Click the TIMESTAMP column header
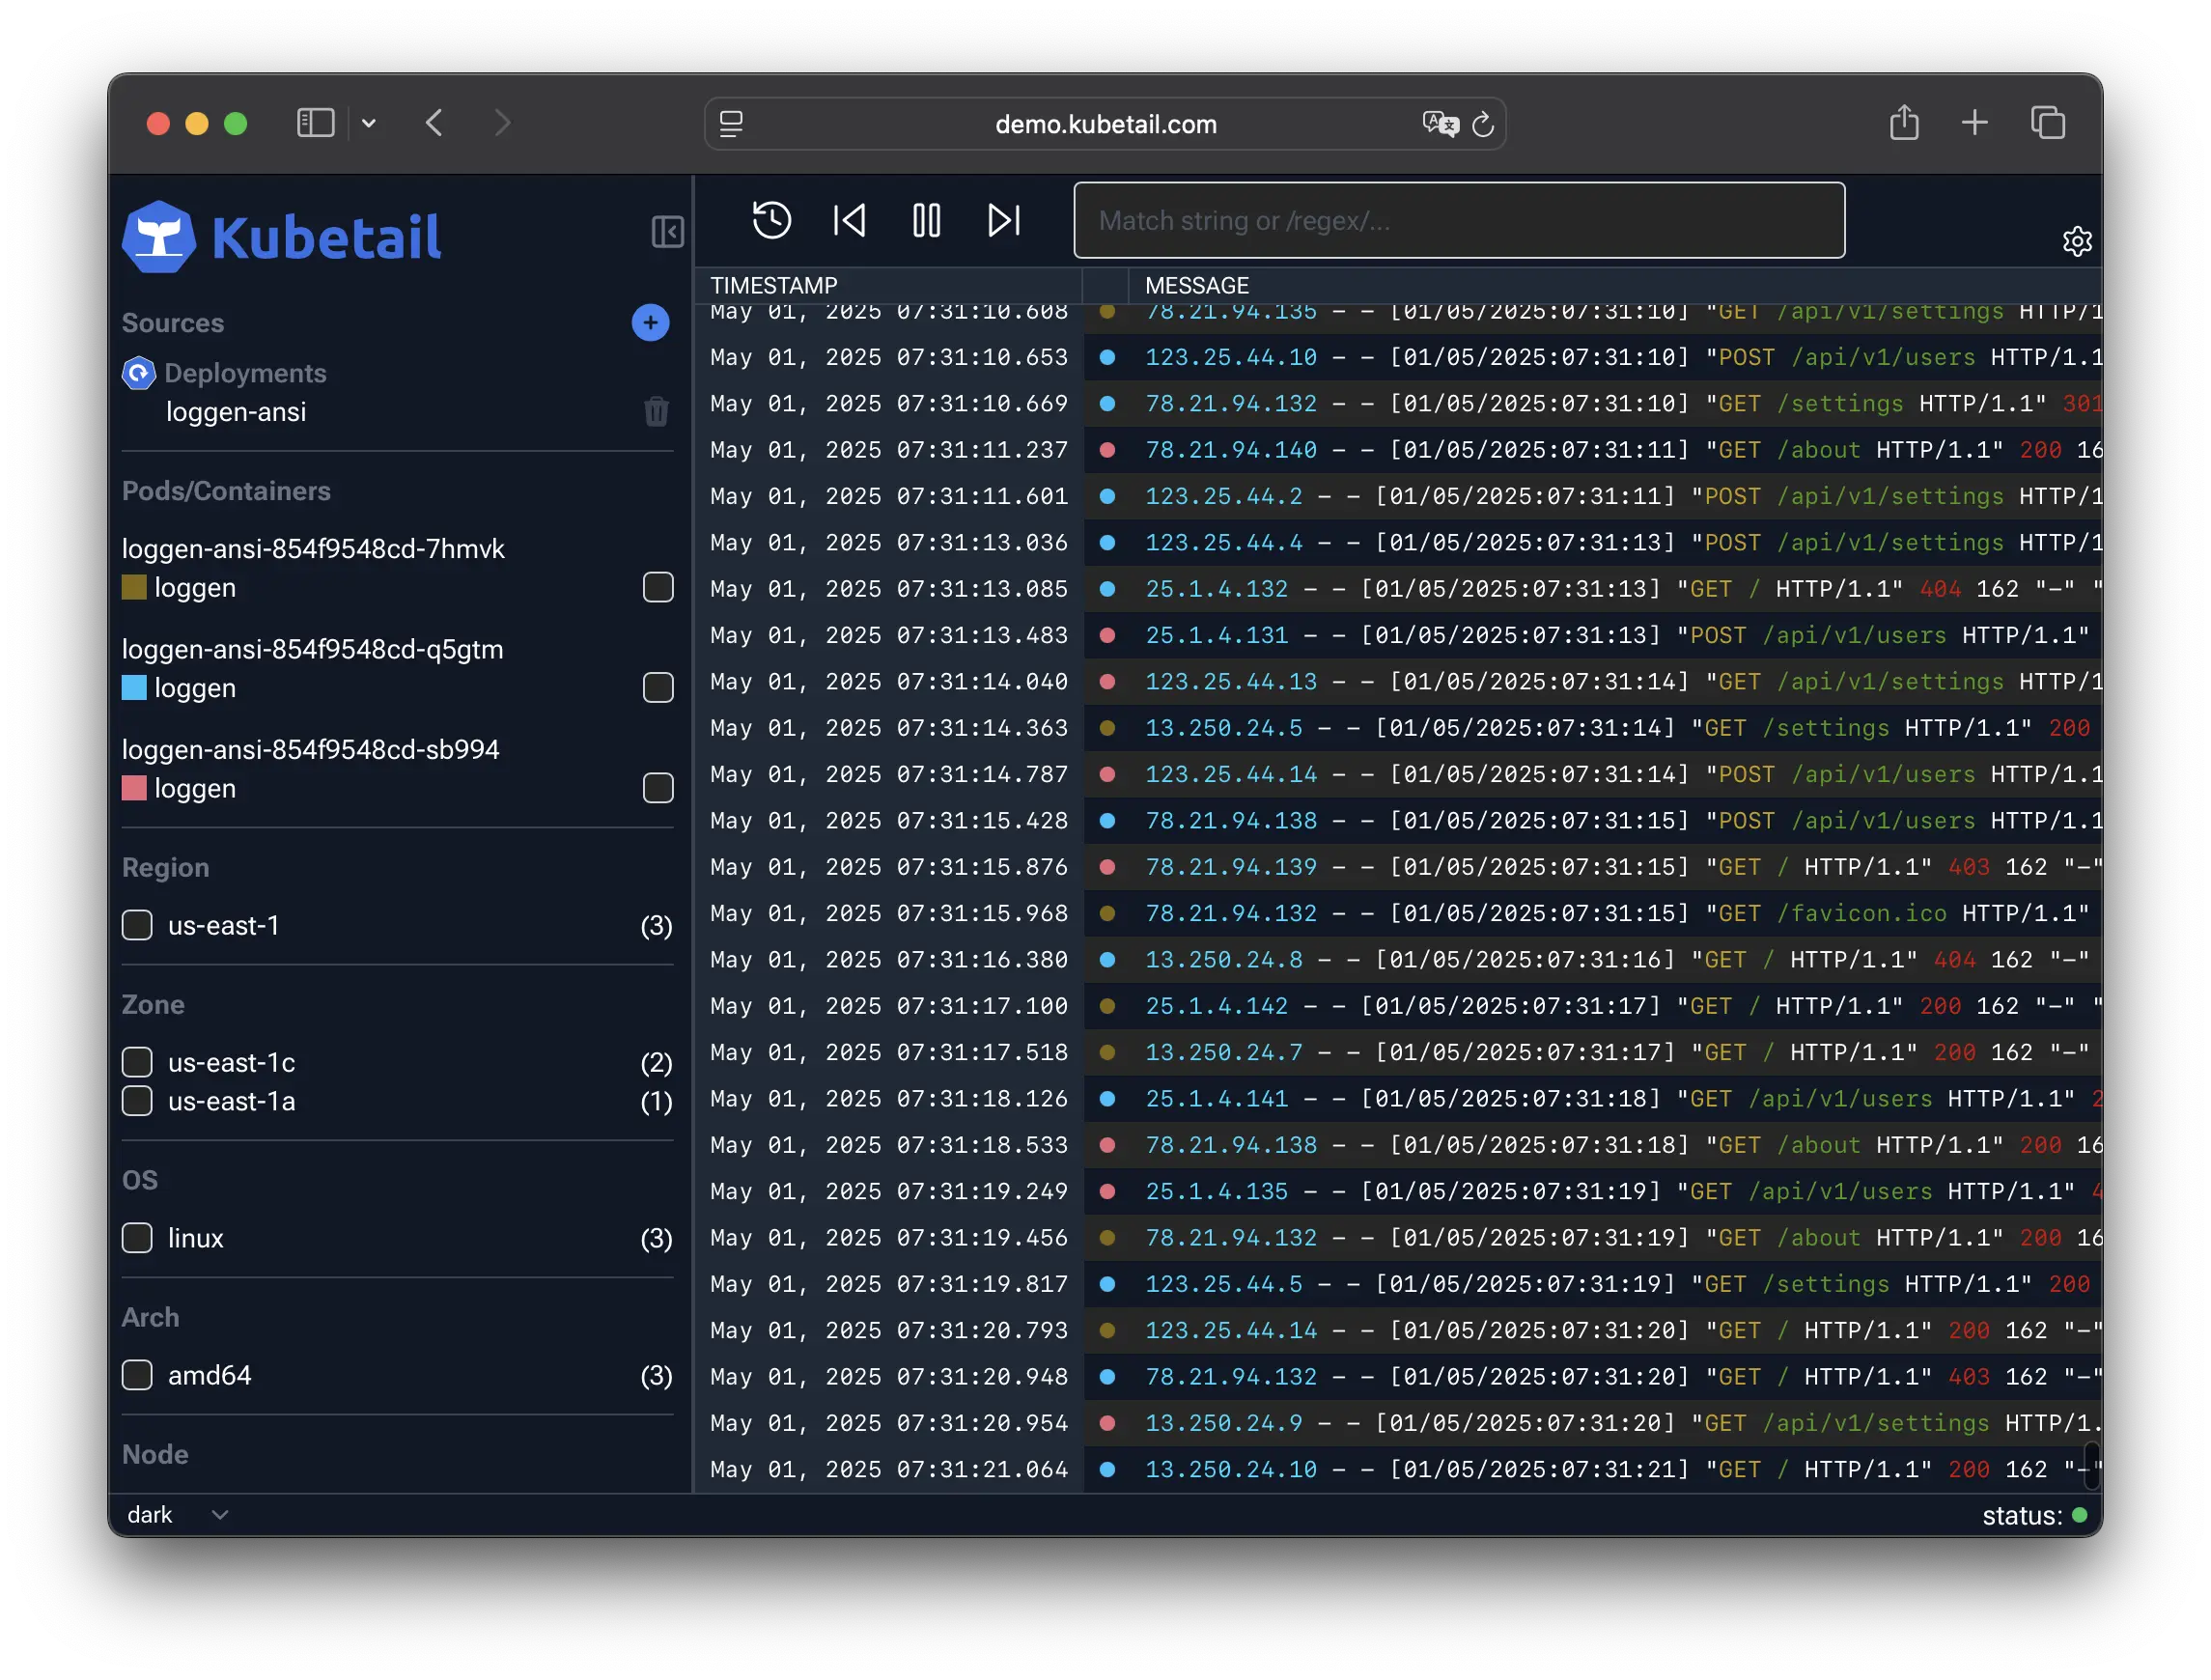Image resolution: width=2211 pixels, height=1680 pixels. click(x=773, y=285)
